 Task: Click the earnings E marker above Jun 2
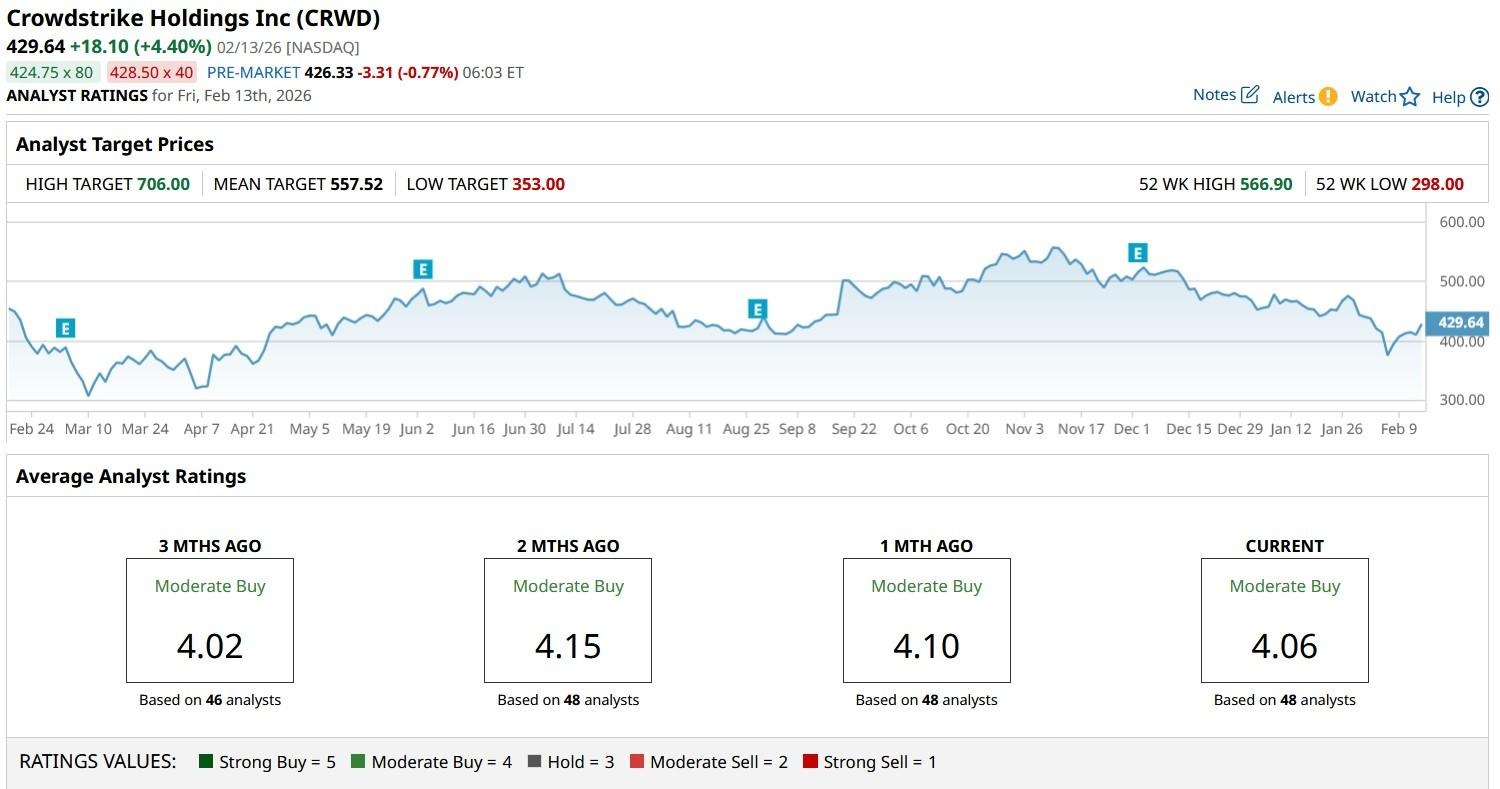423,269
